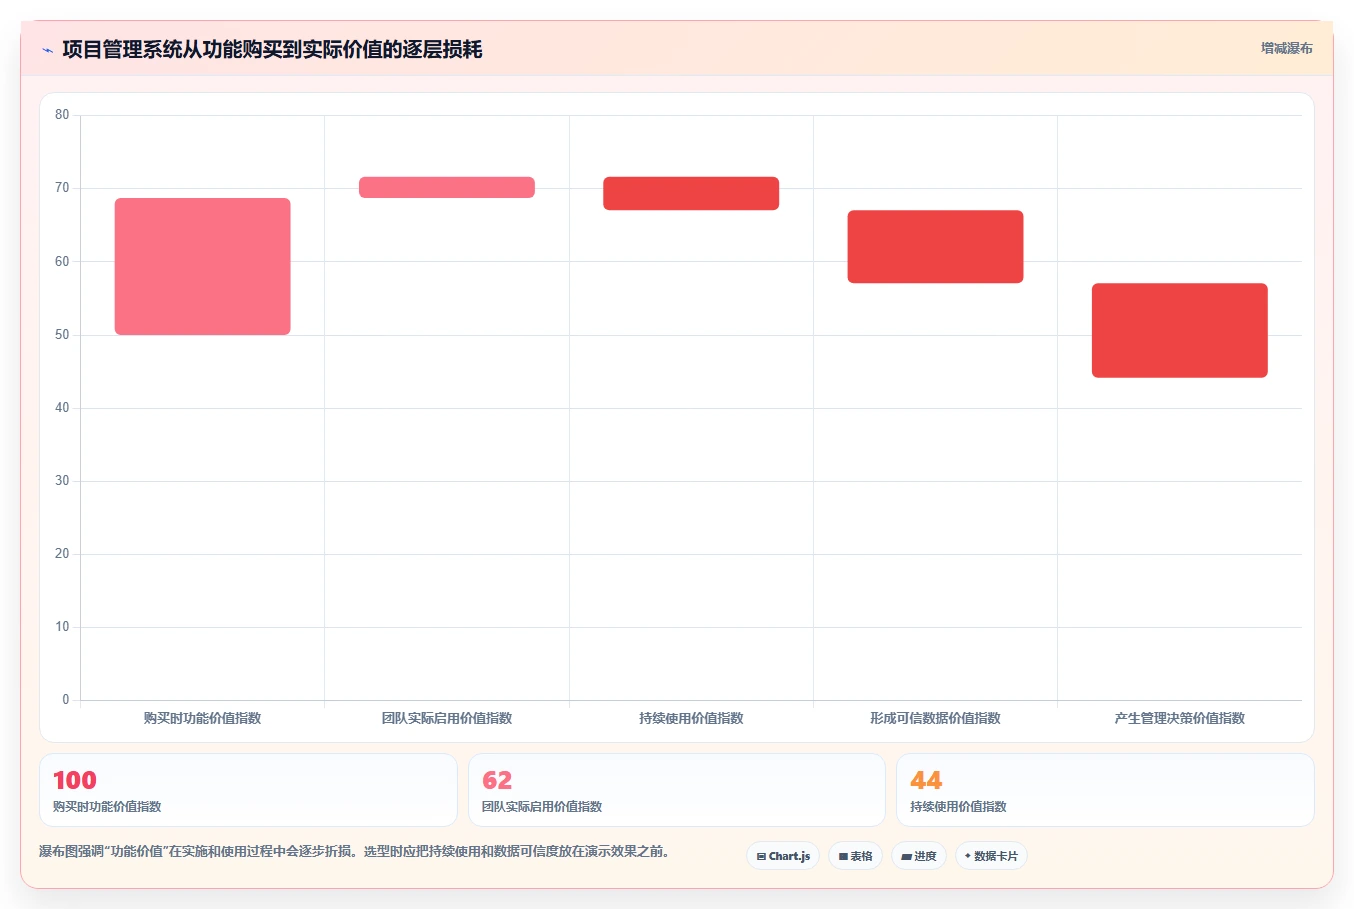This screenshot has width=1354, height=909.
Task: Click the 产生管理决策价值指数 axis label
Action: [1180, 718]
